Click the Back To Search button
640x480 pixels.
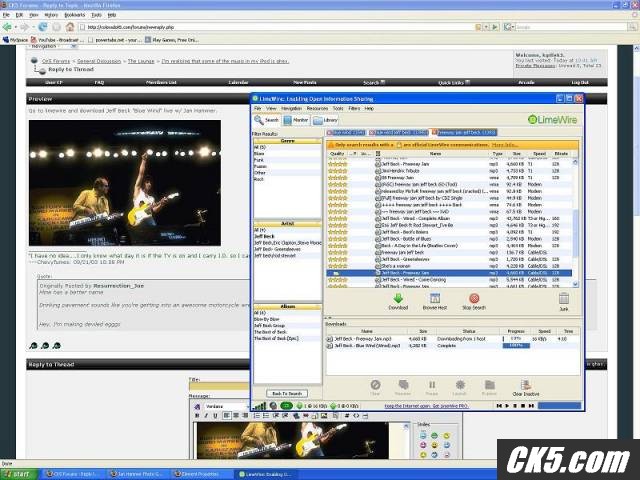tap(287, 393)
